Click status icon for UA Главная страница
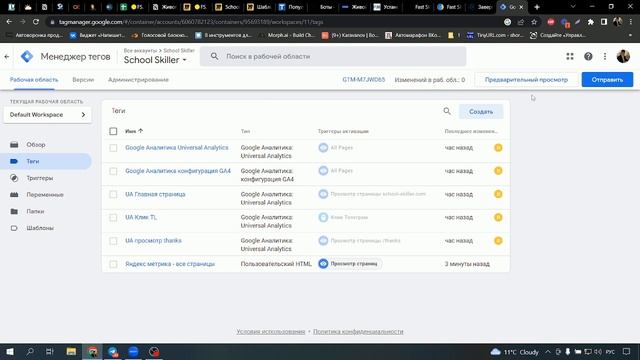 click(x=498, y=194)
